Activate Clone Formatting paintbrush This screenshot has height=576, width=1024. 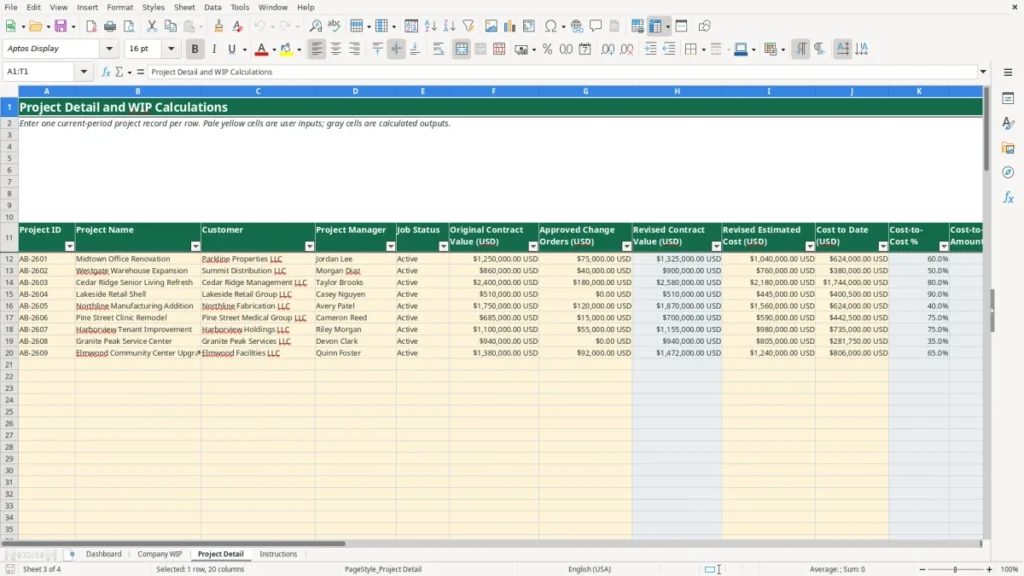click(x=218, y=26)
